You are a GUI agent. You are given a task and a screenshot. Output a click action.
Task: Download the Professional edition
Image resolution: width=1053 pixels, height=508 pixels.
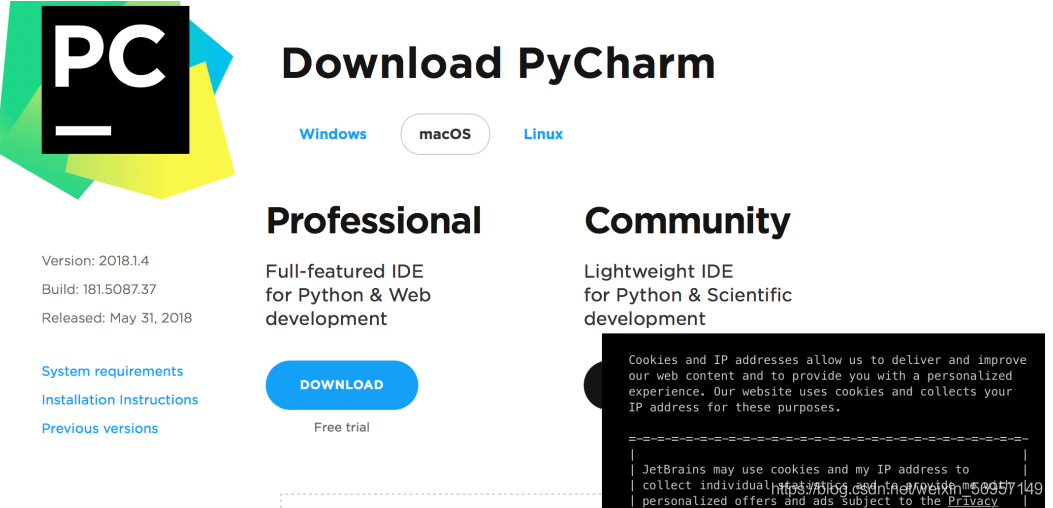pyautogui.click(x=342, y=385)
